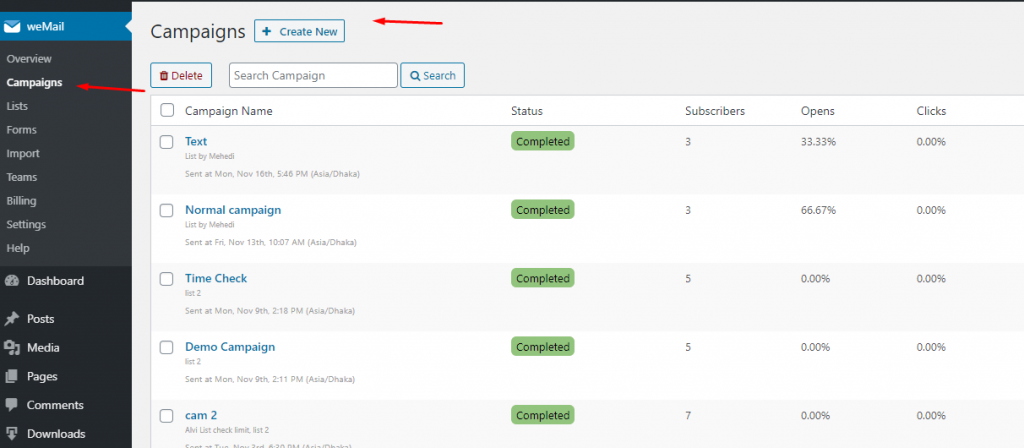This screenshot has width=1024, height=448.
Task: Open Import in weMail menu
Action: [23, 153]
